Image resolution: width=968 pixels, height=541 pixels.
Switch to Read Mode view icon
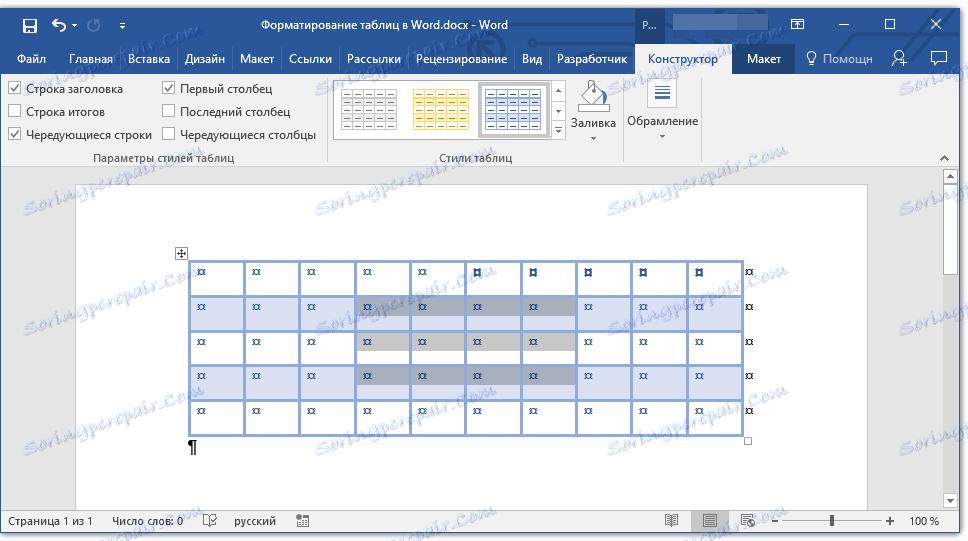coord(672,521)
